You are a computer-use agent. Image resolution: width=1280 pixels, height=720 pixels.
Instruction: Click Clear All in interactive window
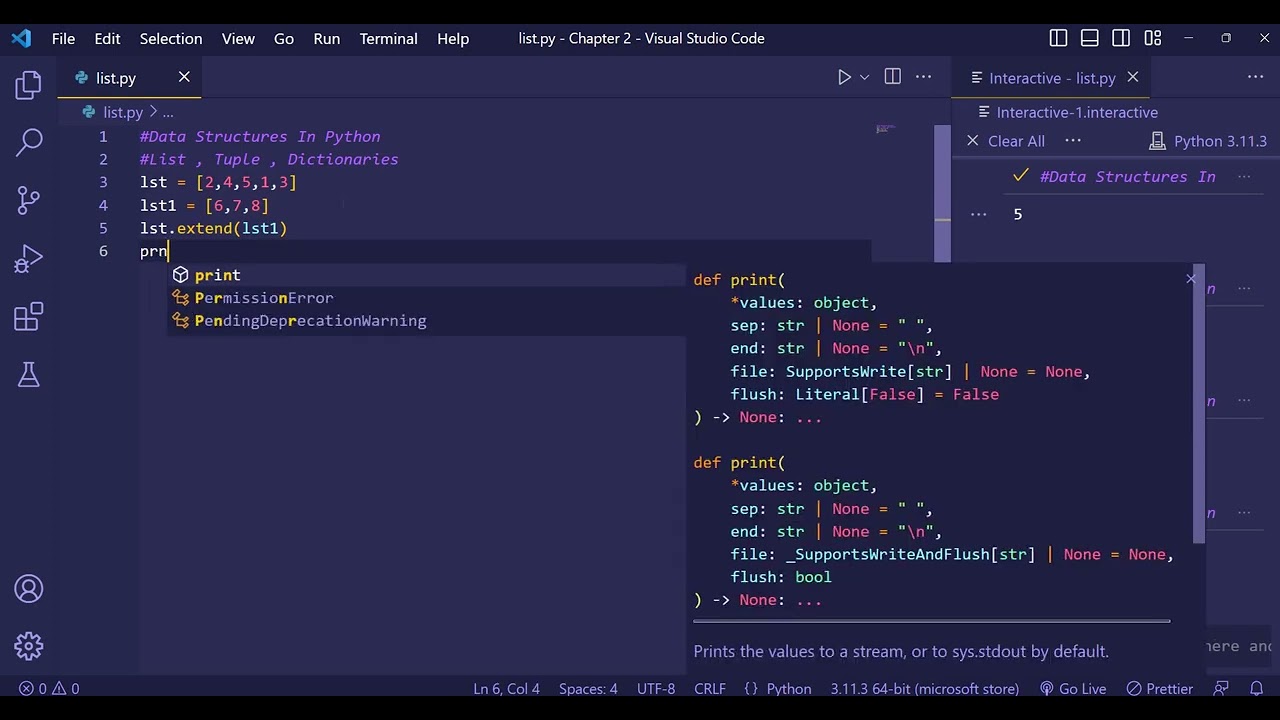click(1006, 141)
